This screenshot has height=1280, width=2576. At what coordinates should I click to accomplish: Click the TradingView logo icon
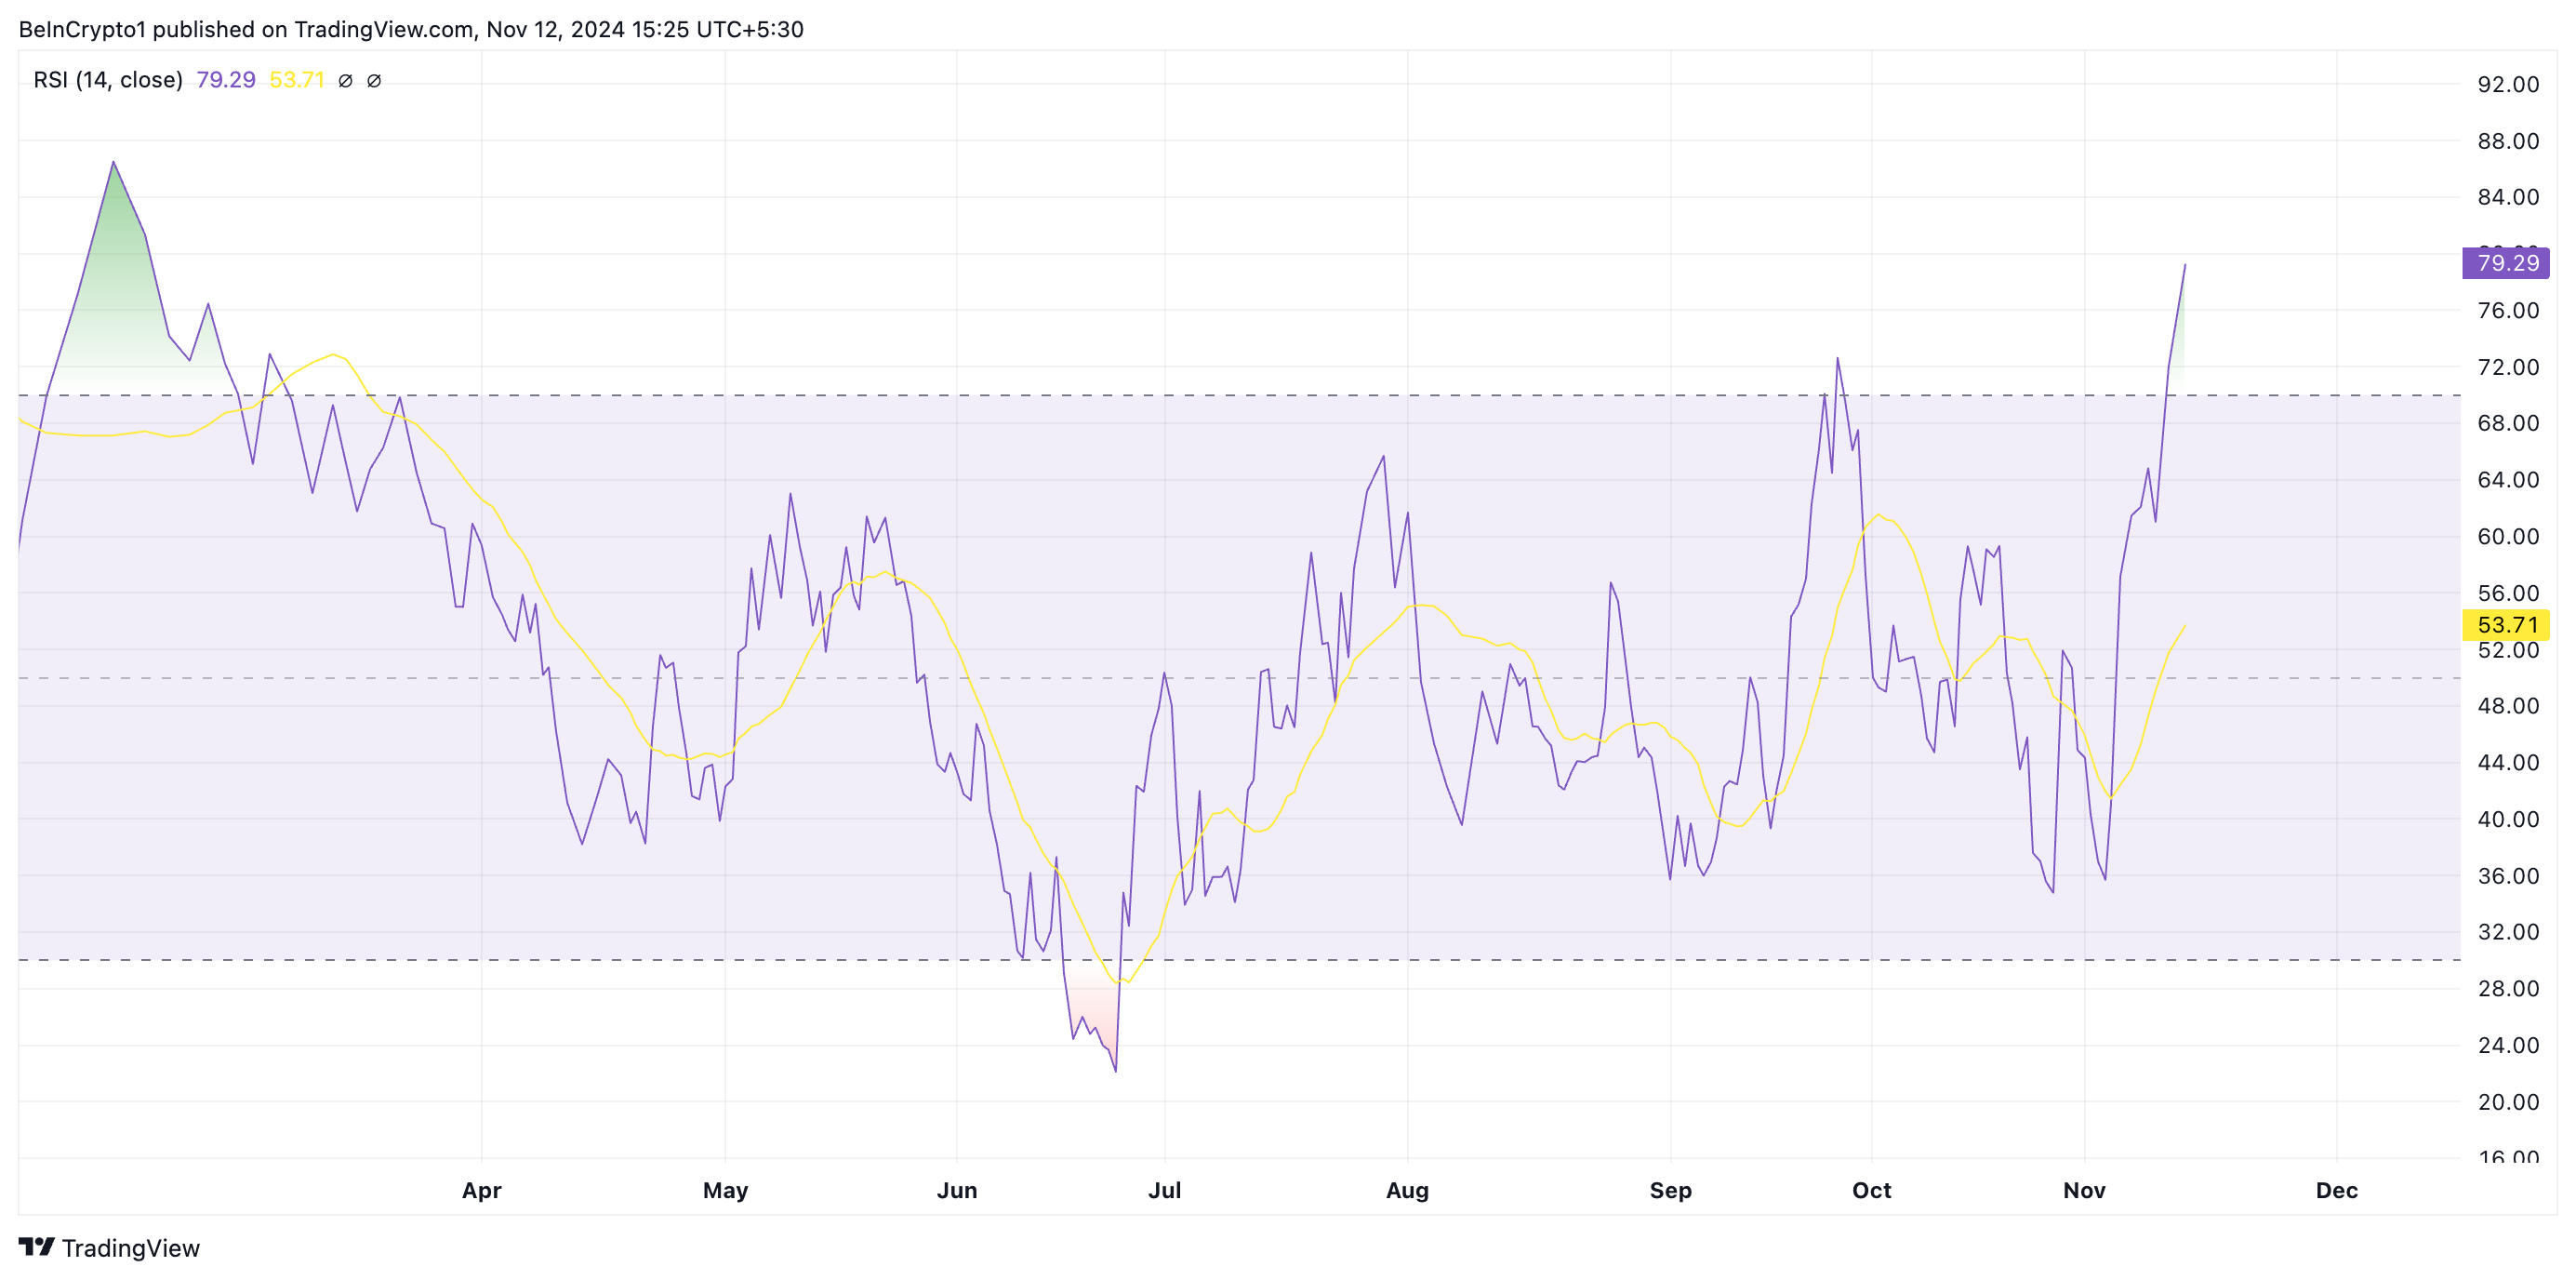36,1246
